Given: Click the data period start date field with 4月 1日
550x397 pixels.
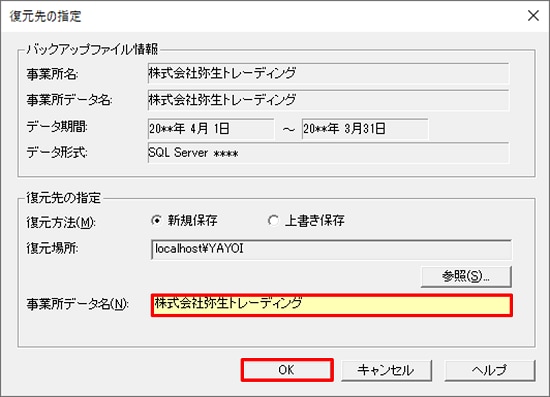Looking at the screenshot, I should [x=211, y=129].
